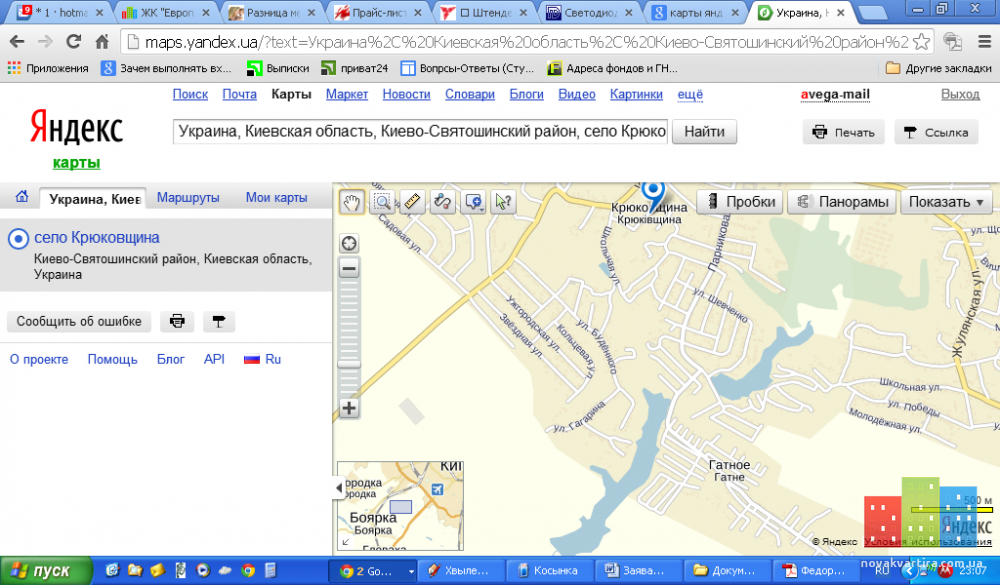
Task: Expand the Chrome taskbar group arrow
Action: pos(411,571)
